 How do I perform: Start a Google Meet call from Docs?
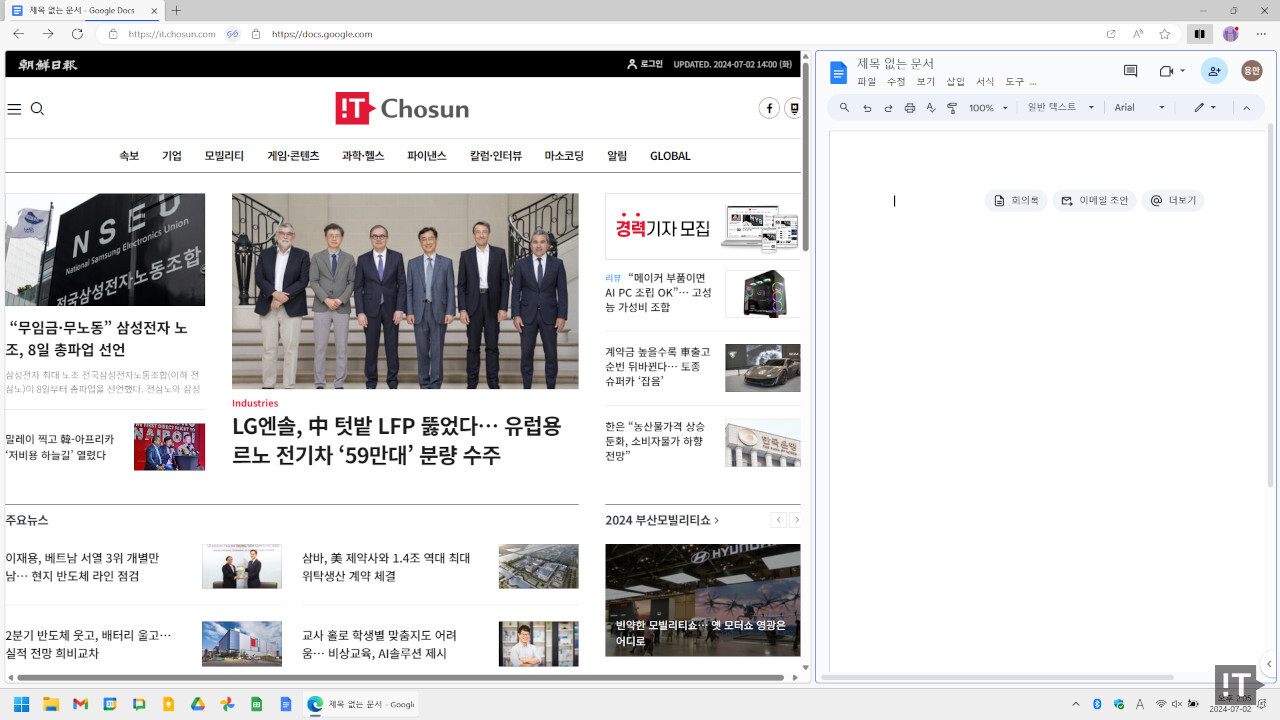[1166, 70]
